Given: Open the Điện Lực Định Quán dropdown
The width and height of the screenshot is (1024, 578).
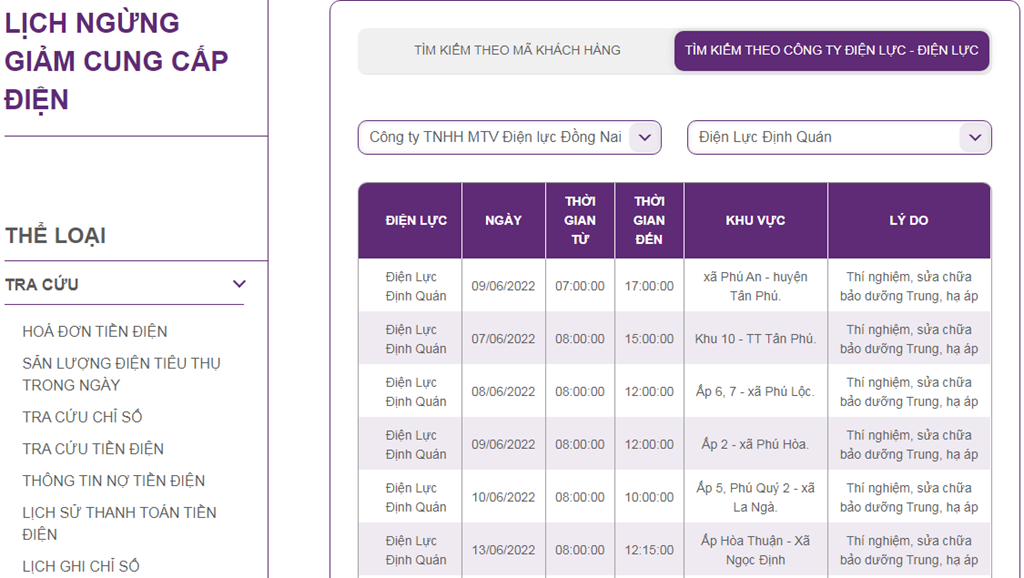Looking at the screenshot, I should click(838, 138).
